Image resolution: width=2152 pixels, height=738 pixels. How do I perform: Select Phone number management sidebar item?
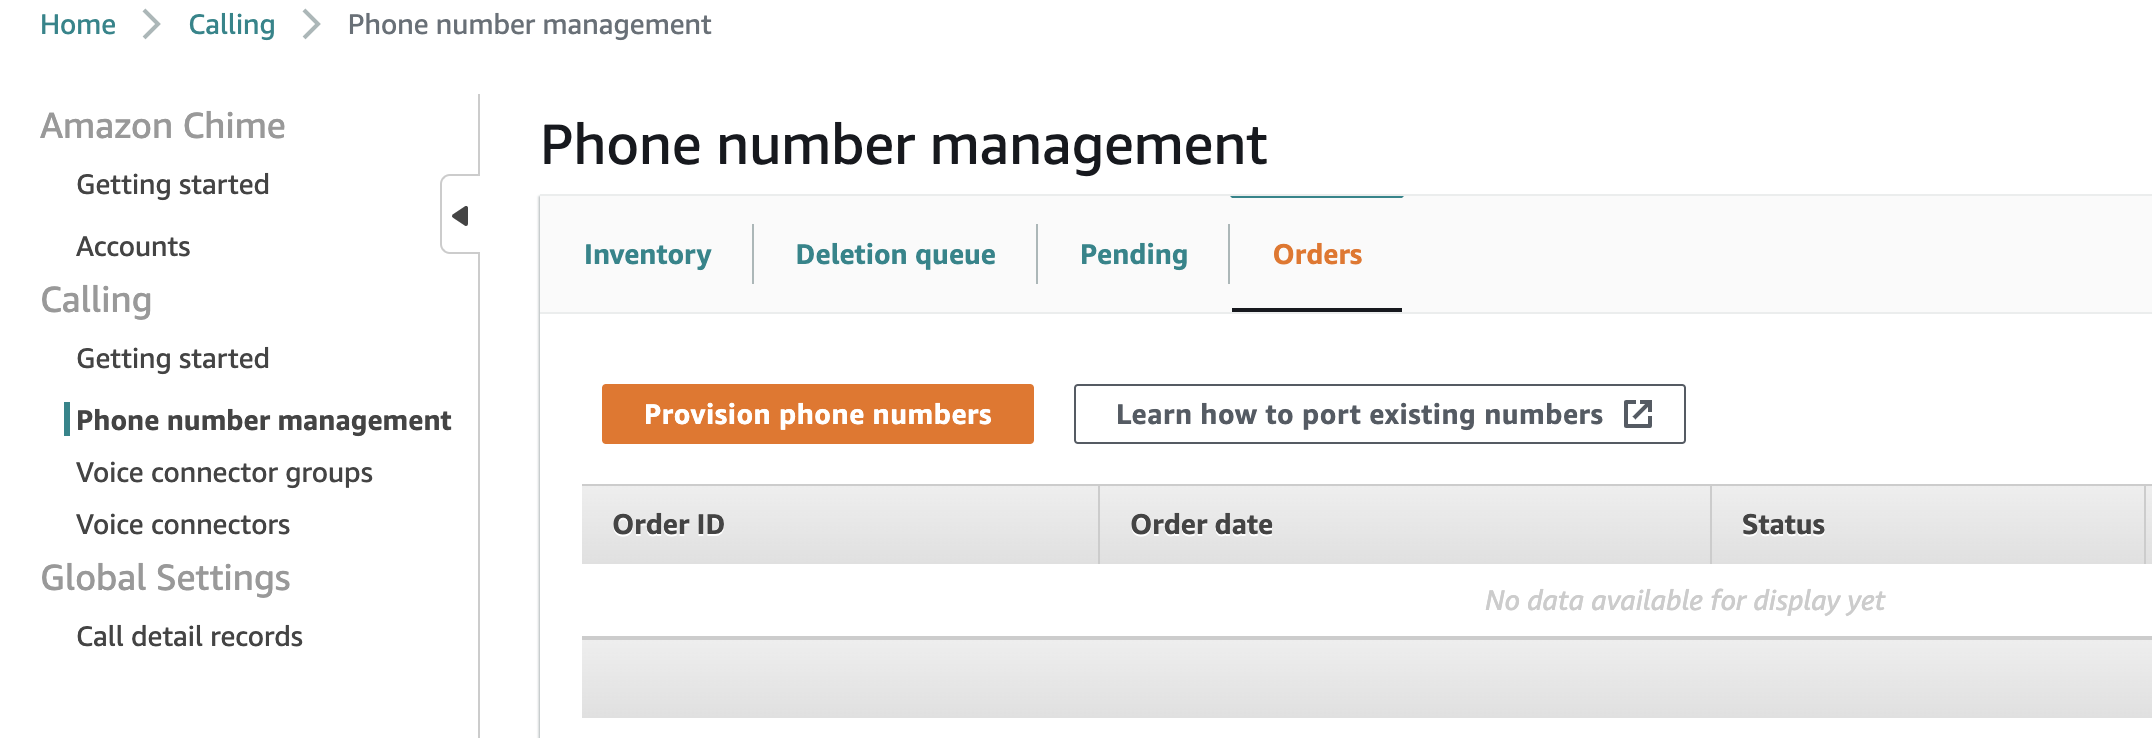click(264, 420)
